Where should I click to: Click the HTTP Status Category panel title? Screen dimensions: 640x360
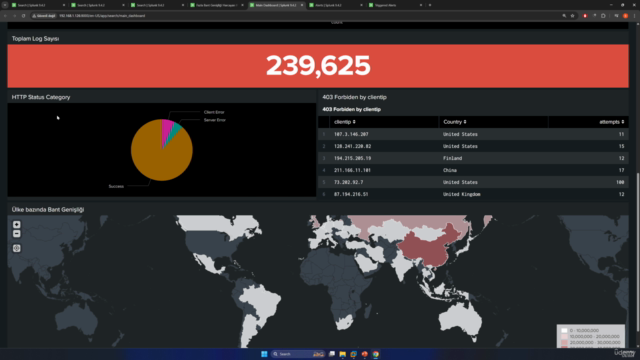tap(41, 97)
